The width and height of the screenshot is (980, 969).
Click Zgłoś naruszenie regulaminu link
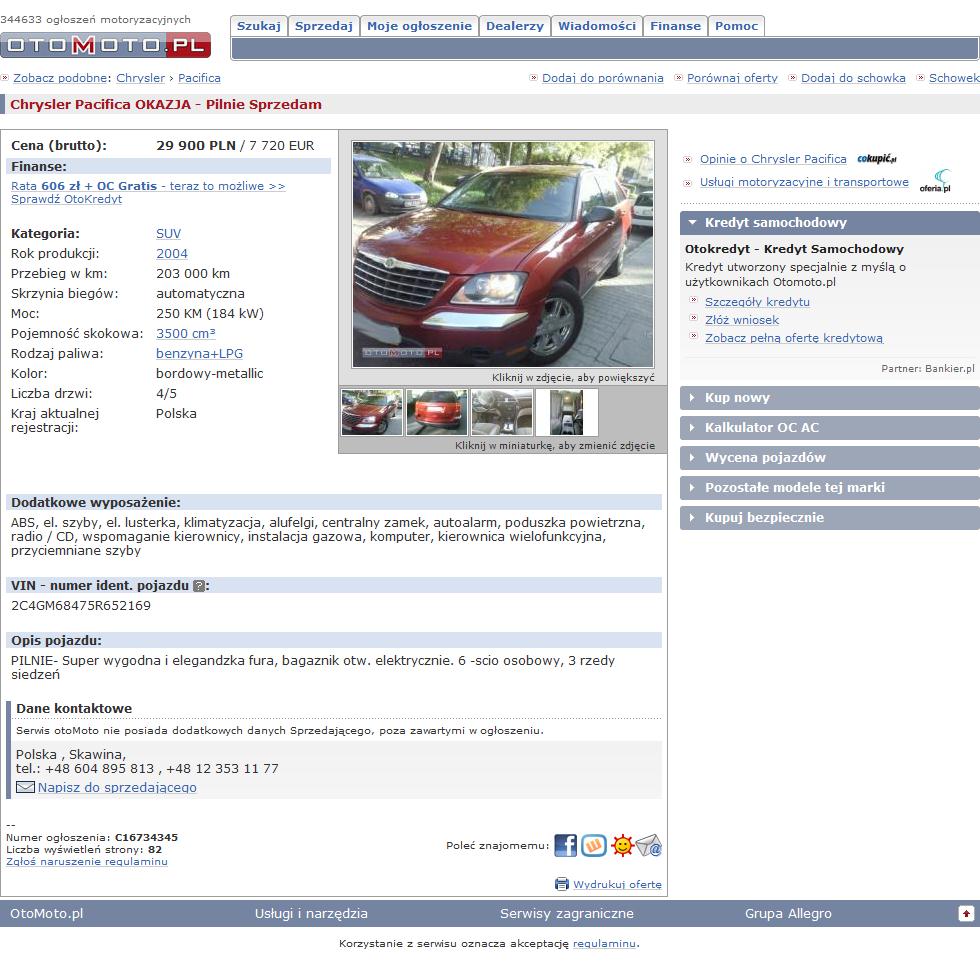click(x=87, y=861)
